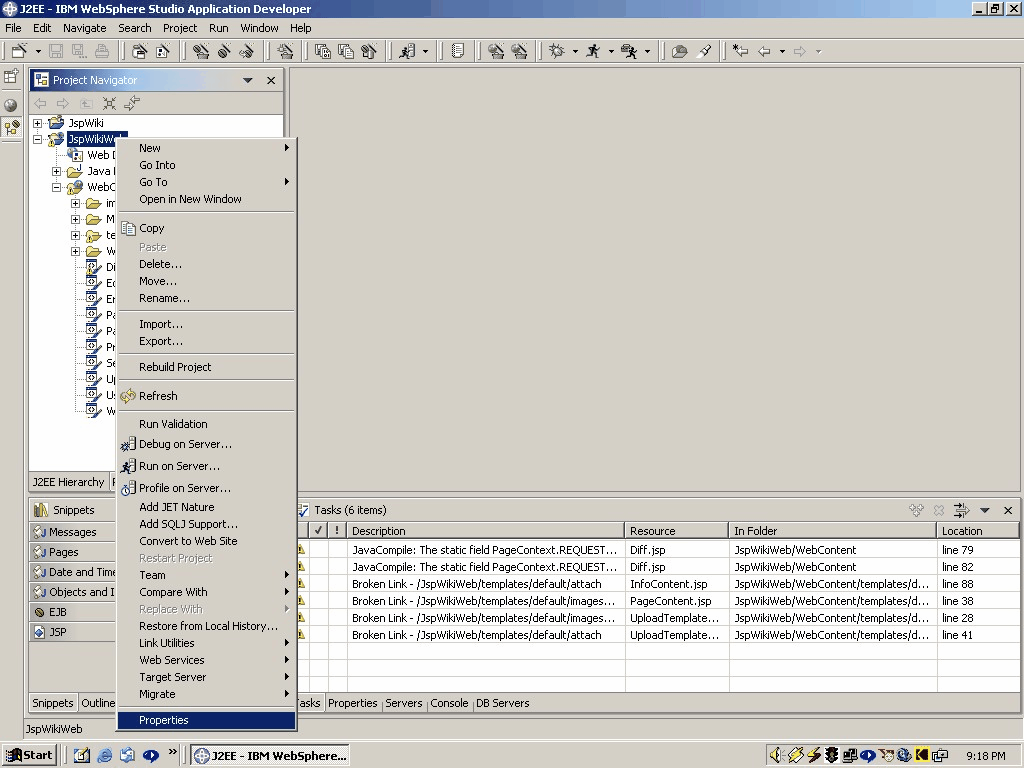Screen dimensions: 1024x768
Task: Click Open a Perspective icon in left bar
Action: pos(11,76)
